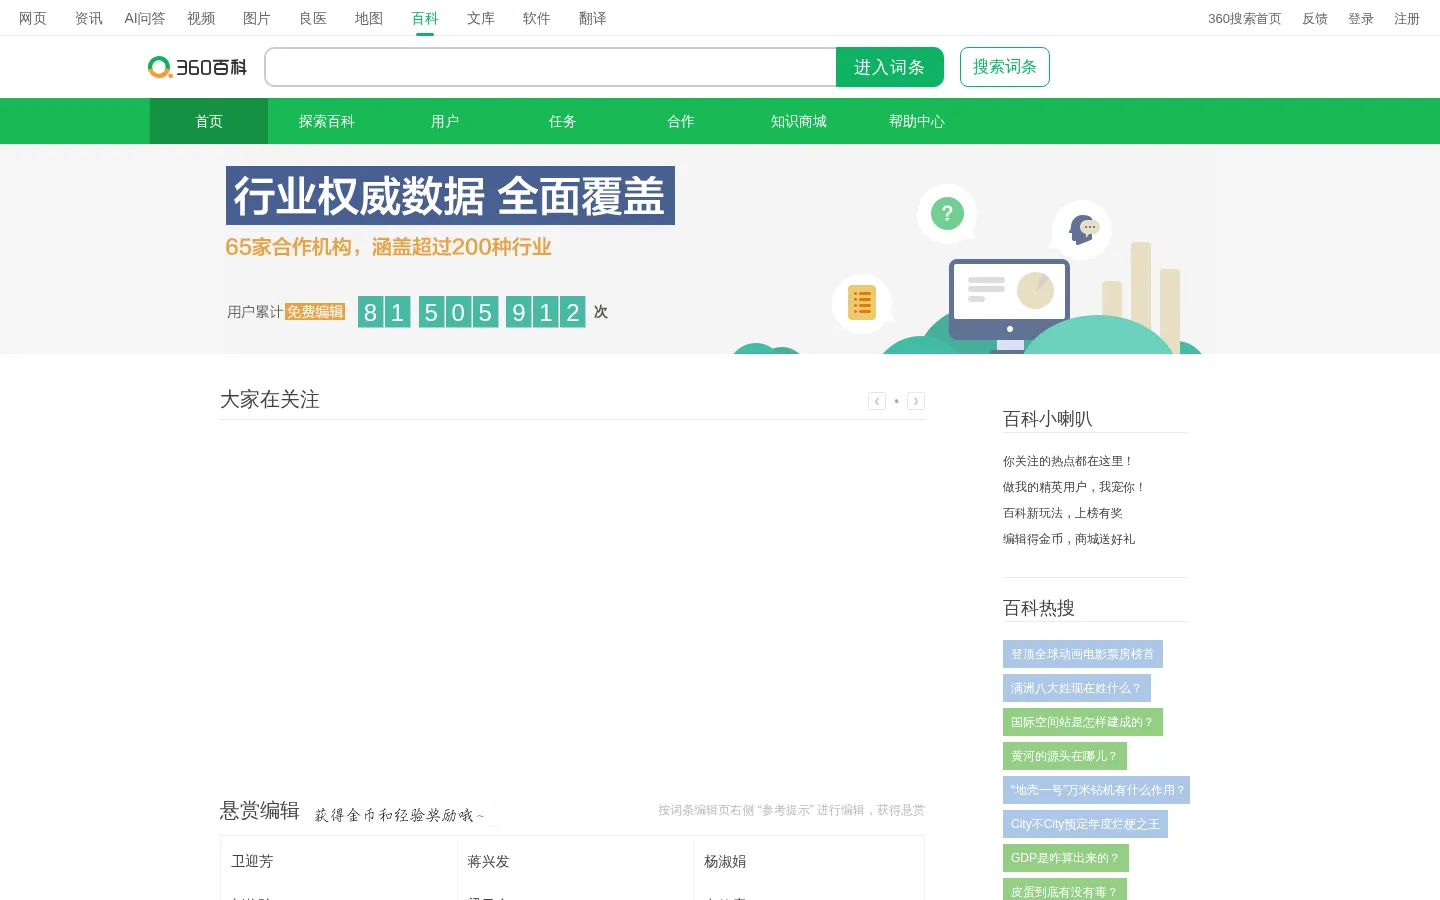Open the 地图 top tab
The width and height of the screenshot is (1440, 900).
tap(369, 18)
